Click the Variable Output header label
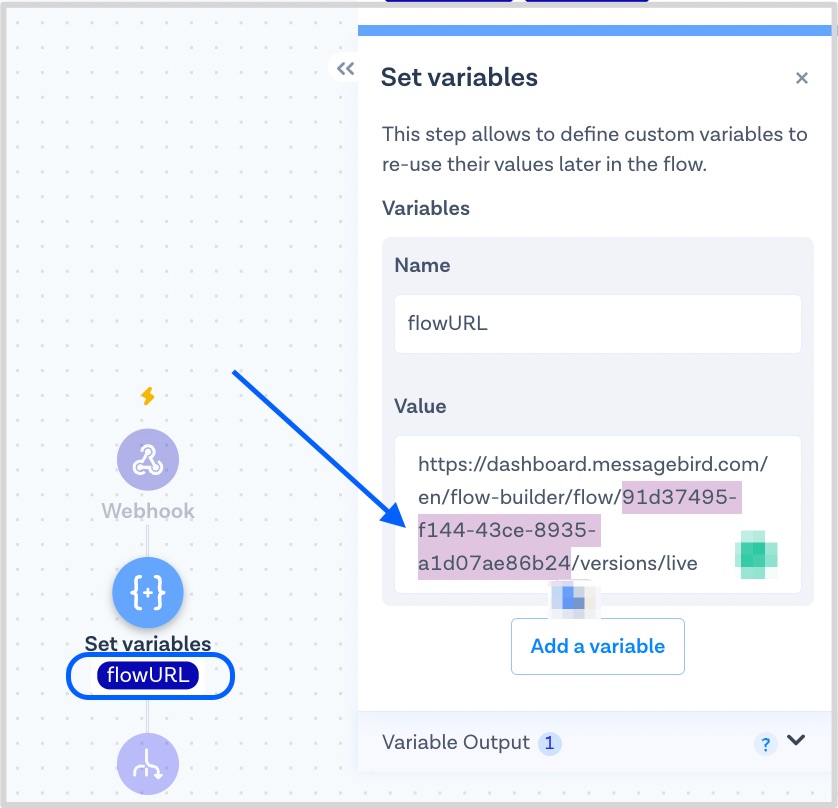This screenshot has width=838, height=808. (x=455, y=742)
